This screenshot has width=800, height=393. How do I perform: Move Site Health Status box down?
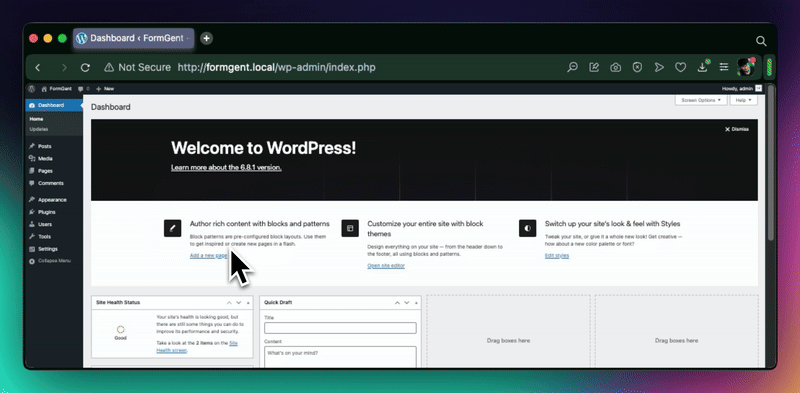click(238, 303)
